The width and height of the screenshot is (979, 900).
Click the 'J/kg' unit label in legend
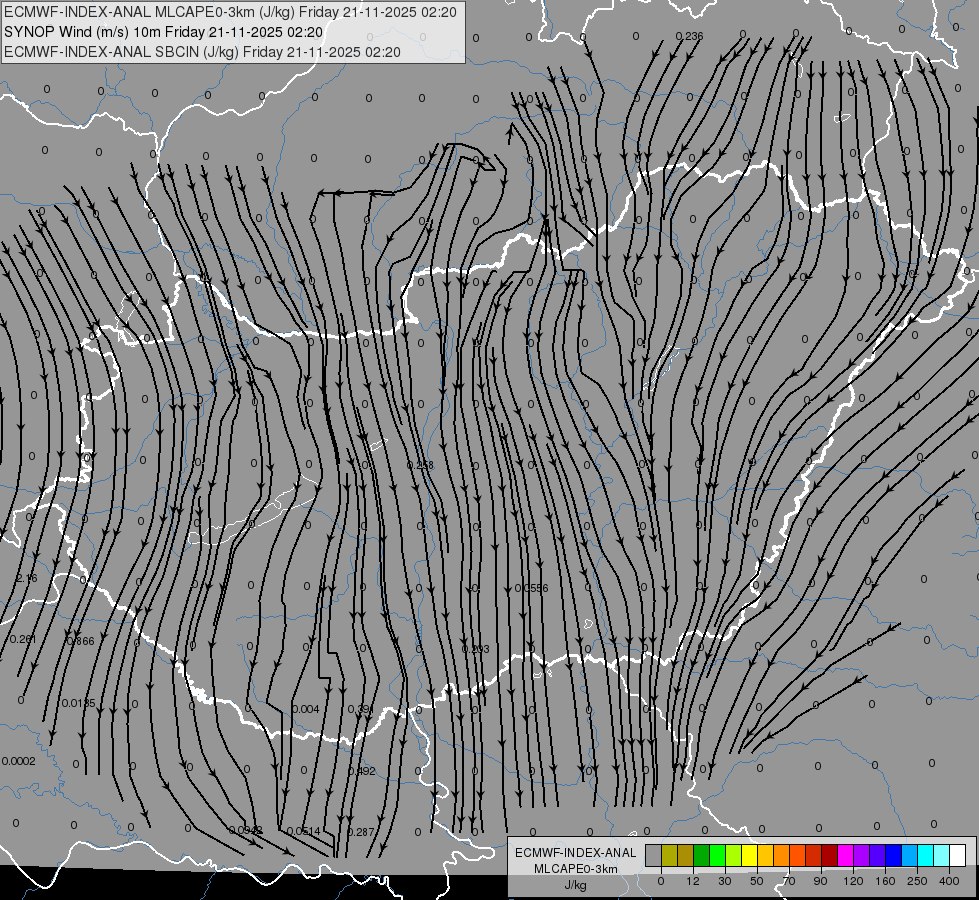[x=575, y=885]
